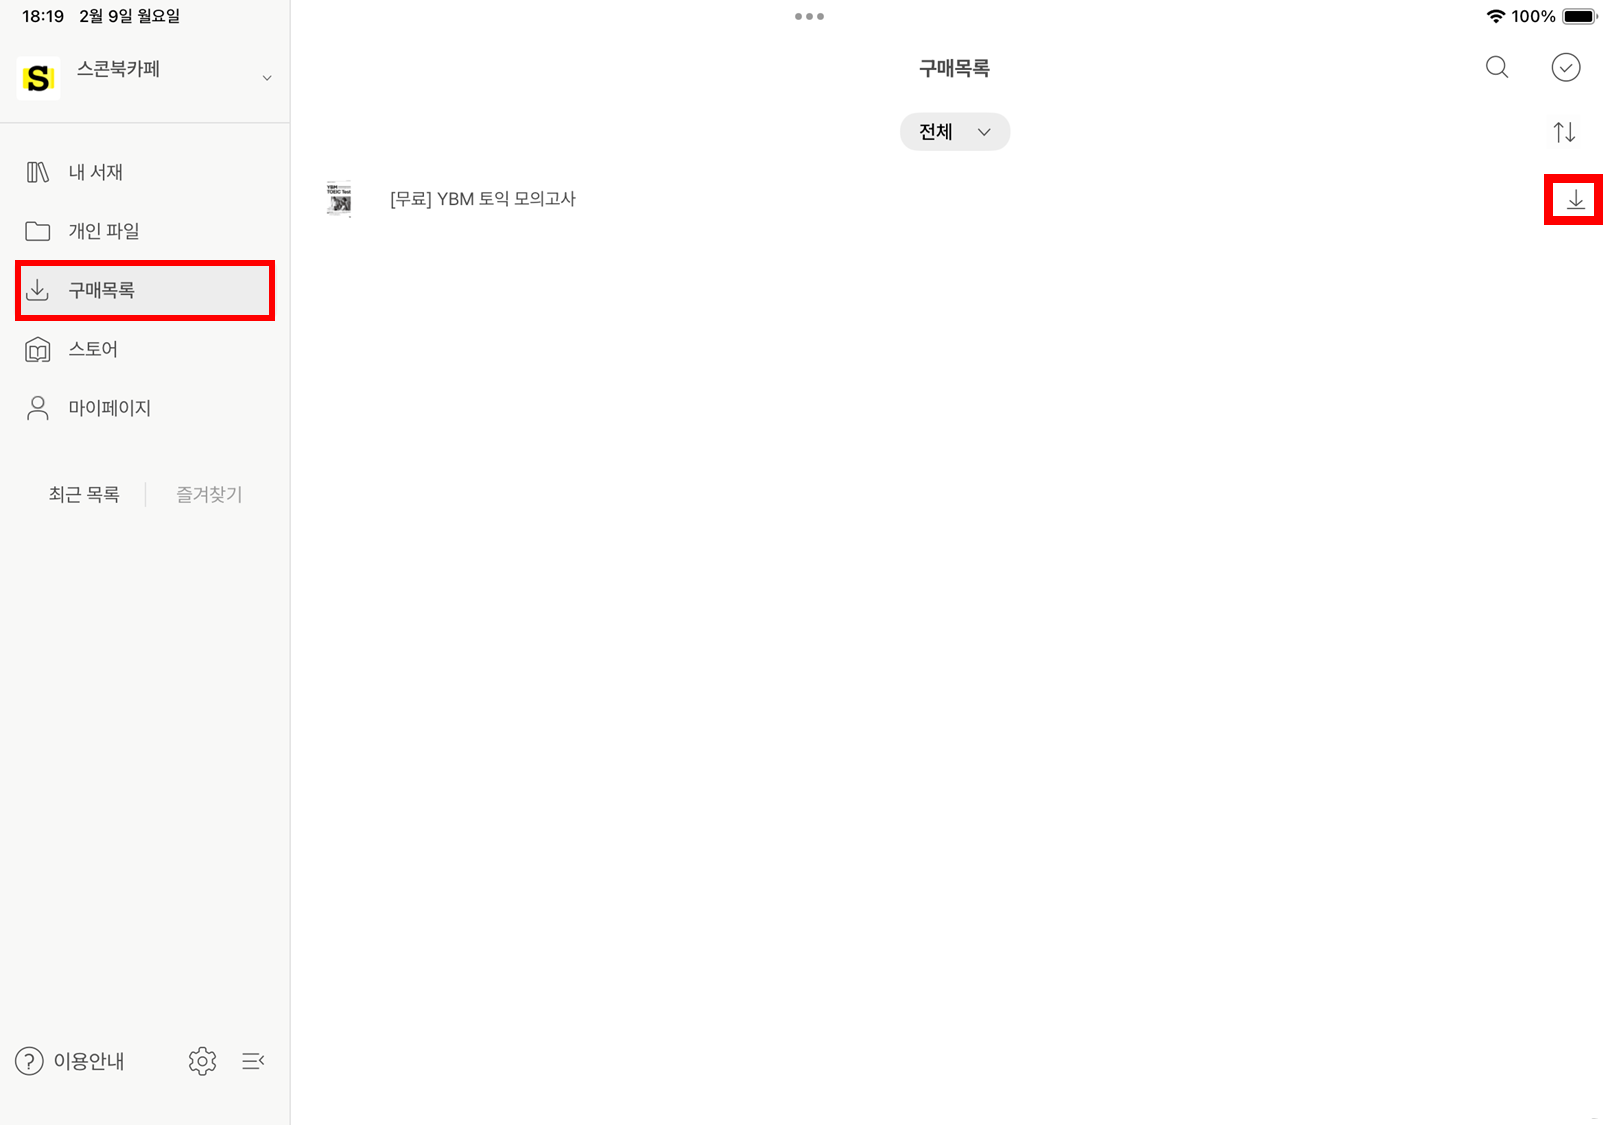The image size is (1619, 1125).
Task: Toggle selection mode with checkmark circle
Action: coord(1565,68)
